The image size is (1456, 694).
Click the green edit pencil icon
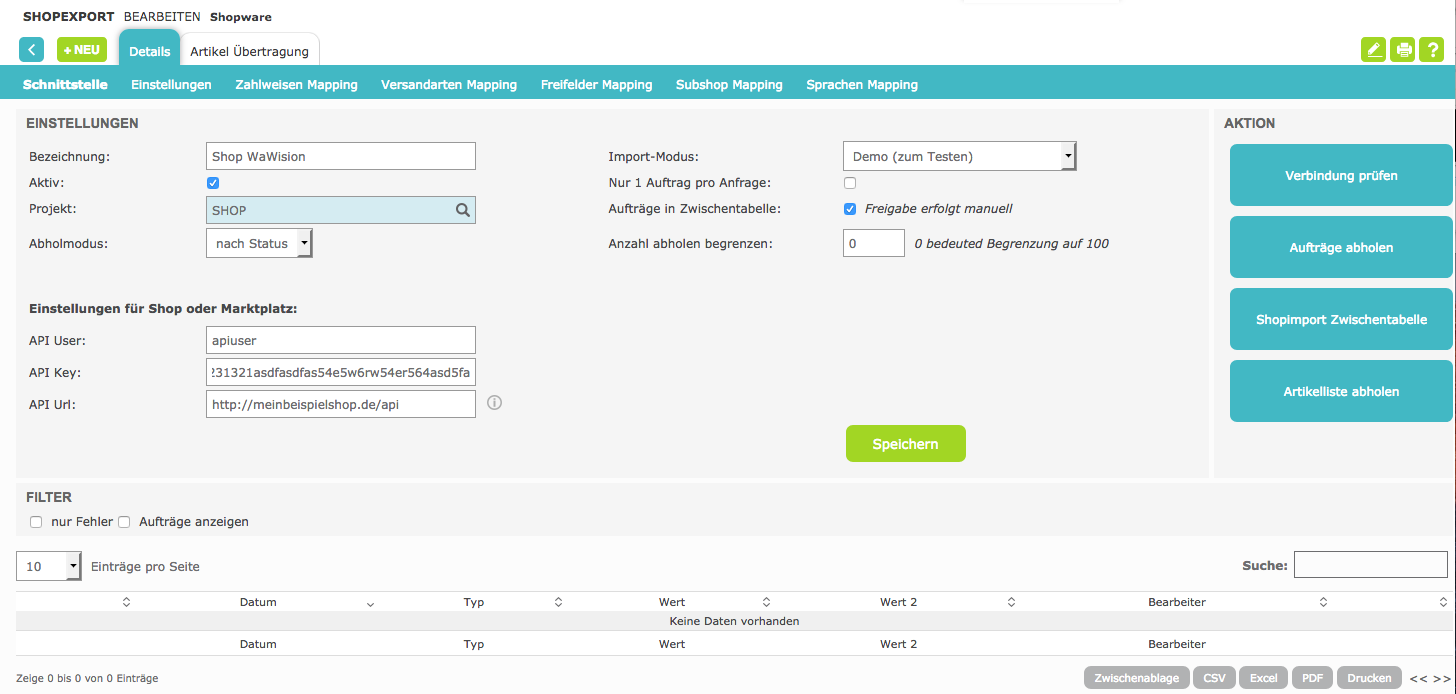click(1373, 50)
